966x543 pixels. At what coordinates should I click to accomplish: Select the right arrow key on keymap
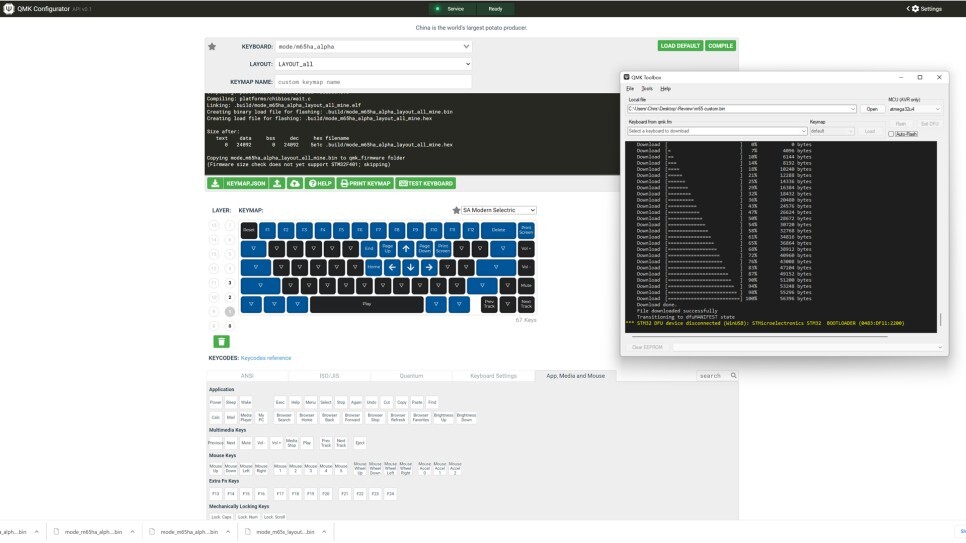tap(429, 267)
